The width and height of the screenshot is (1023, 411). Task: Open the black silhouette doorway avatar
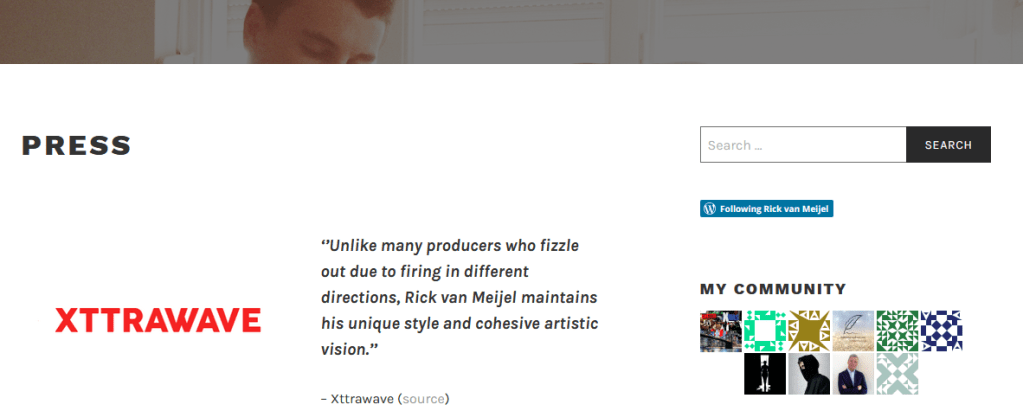click(x=765, y=374)
